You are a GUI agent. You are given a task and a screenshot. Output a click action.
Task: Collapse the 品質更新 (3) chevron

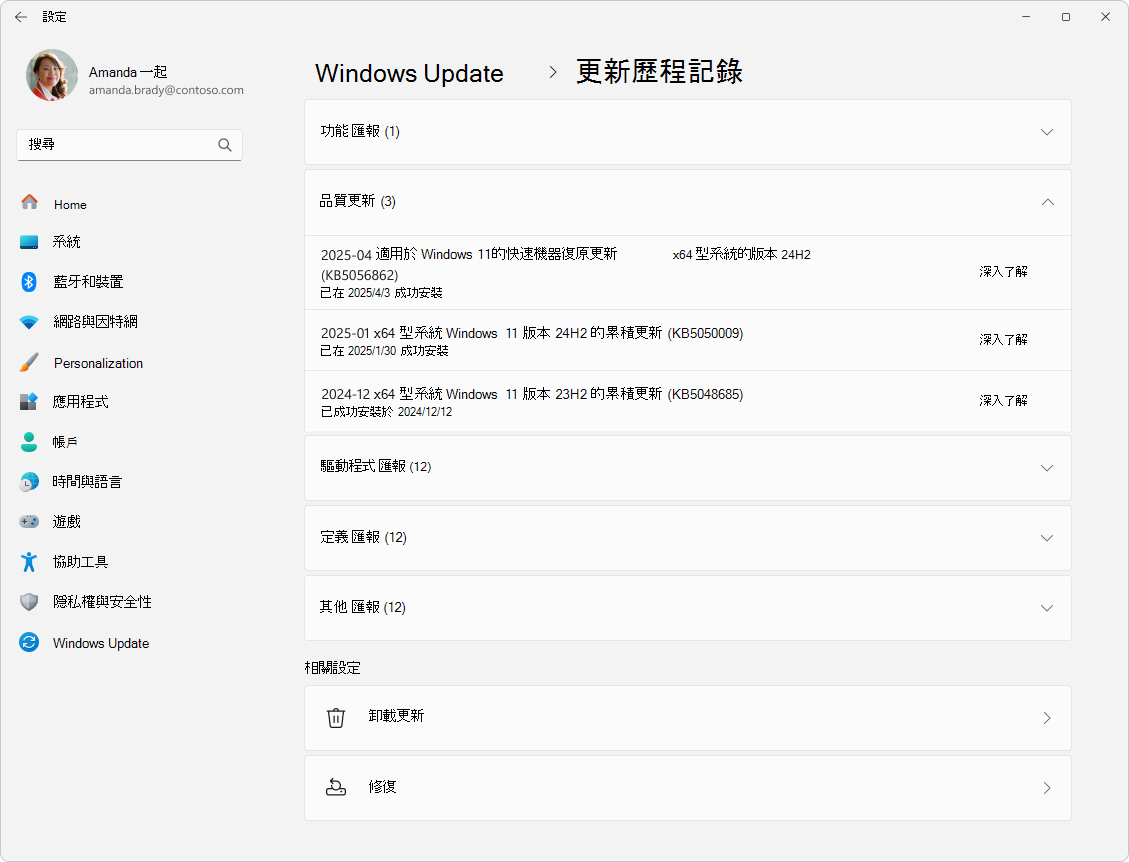click(1048, 202)
